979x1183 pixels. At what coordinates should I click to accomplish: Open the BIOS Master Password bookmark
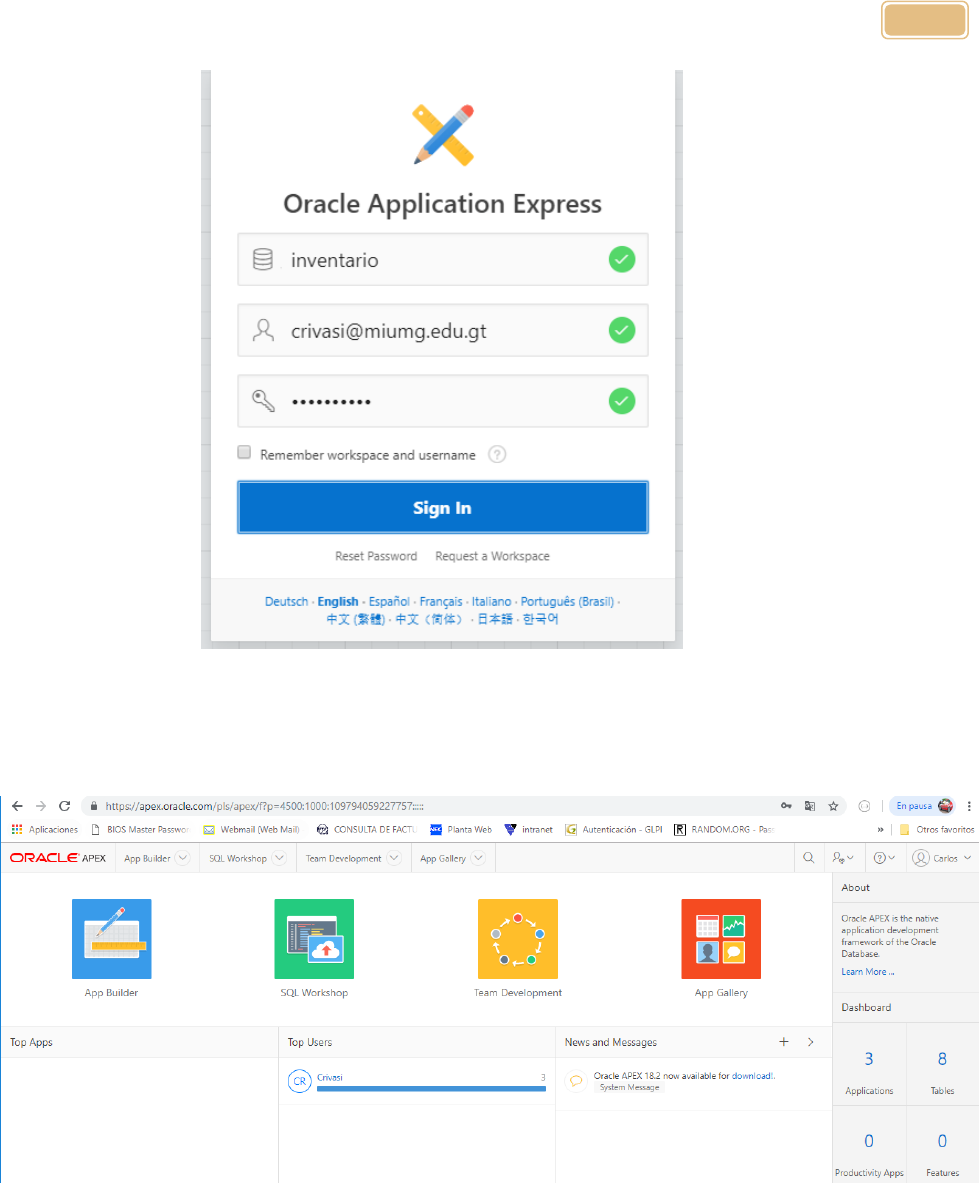point(140,829)
